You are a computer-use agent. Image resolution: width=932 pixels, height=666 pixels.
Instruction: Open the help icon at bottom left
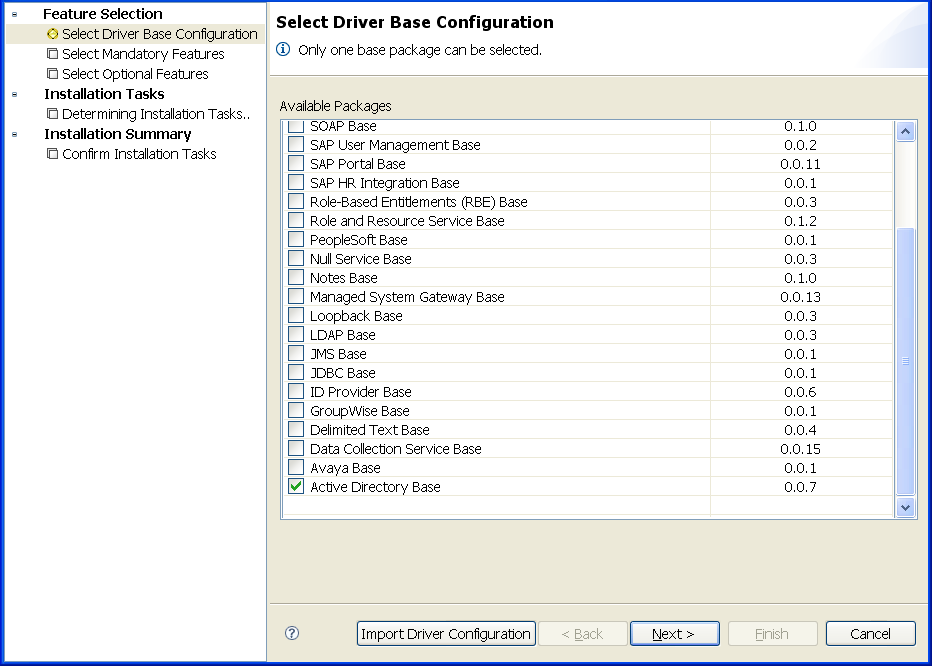tap(292, 633)
